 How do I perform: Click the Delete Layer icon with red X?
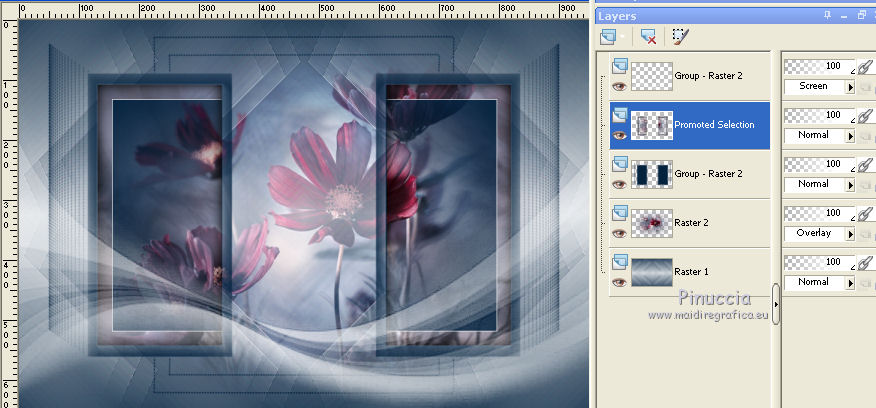[x=649, y=37]
